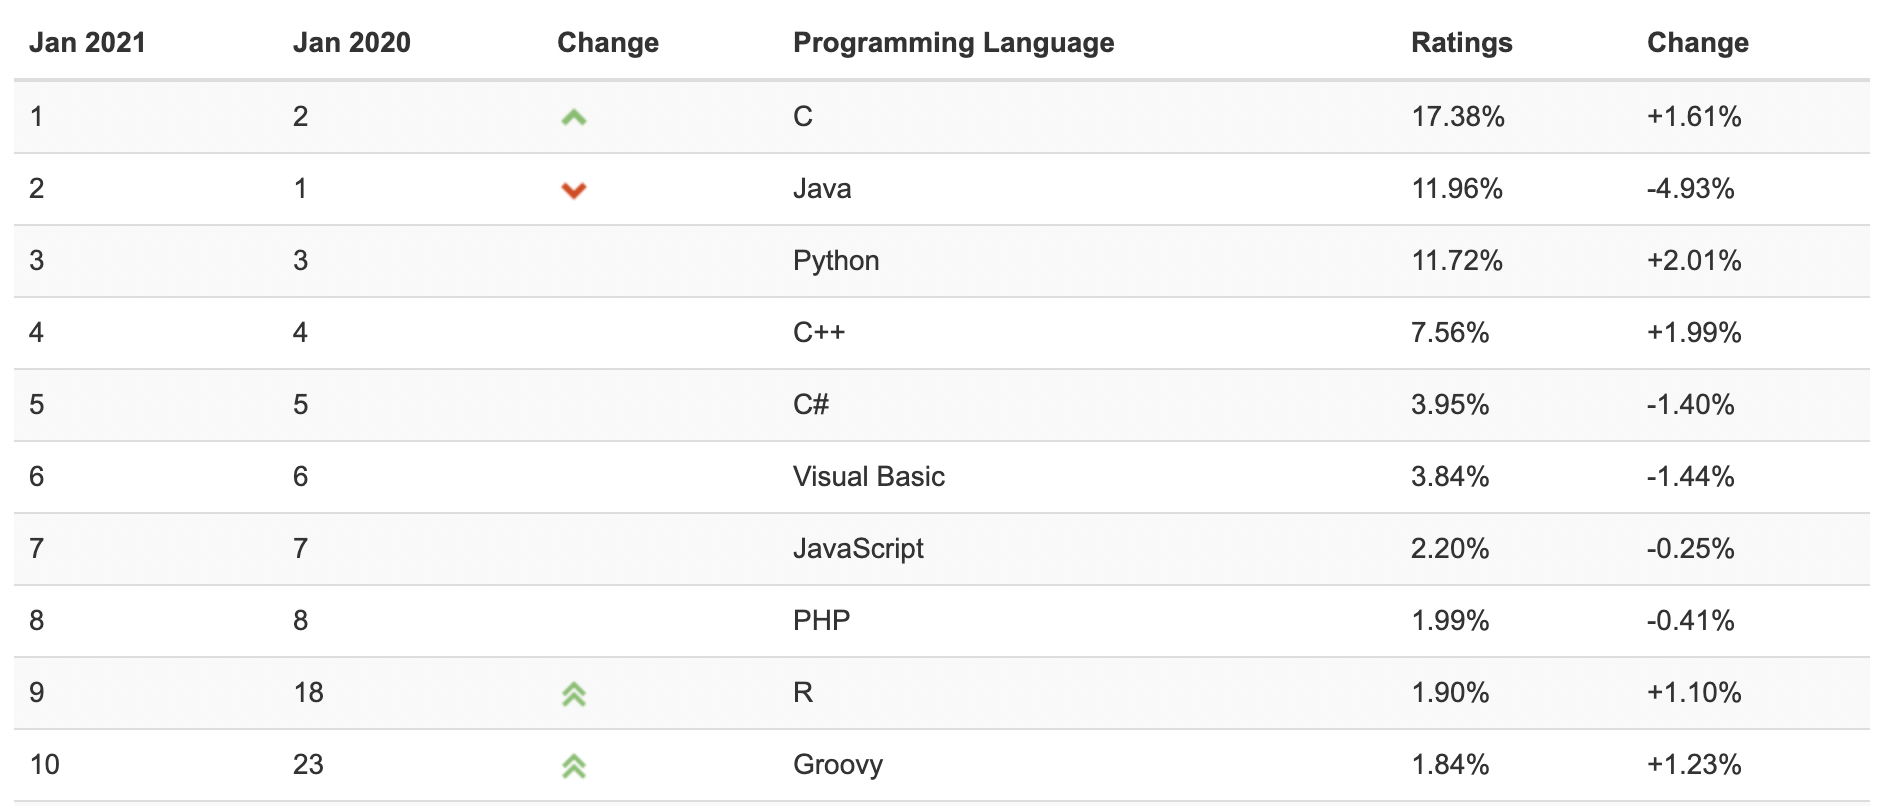Viewport: 1886px width, 806px height.
Task: Click the Jan 2020 column header
Action: coord(351,43)
